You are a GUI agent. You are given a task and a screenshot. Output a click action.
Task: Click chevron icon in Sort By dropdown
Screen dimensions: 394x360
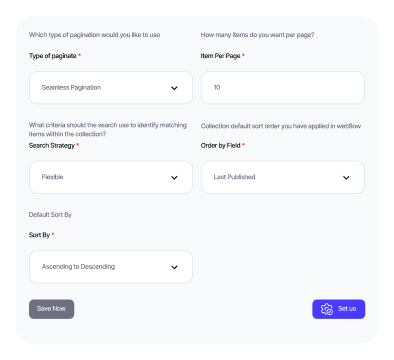click(x=174, y=267)
